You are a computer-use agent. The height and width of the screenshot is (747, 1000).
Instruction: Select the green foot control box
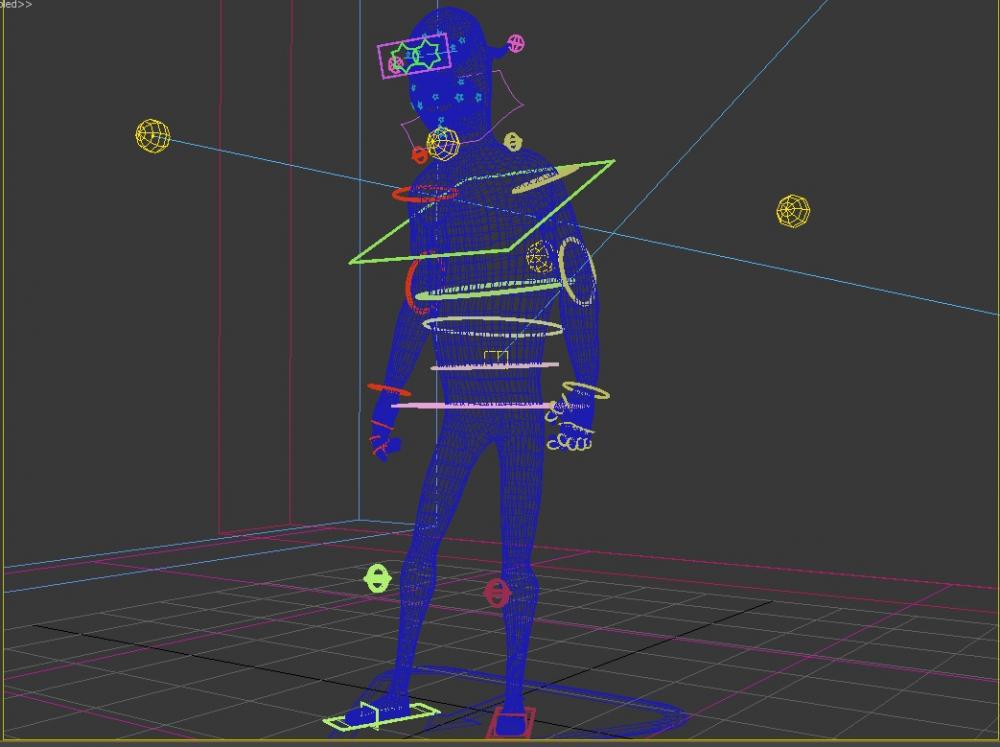click(381, 715)
